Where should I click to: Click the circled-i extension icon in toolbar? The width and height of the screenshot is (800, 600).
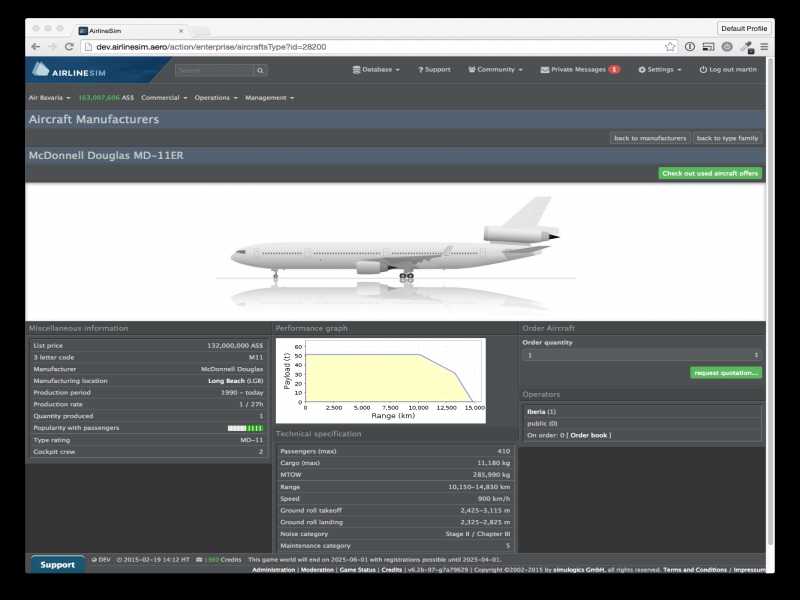(690, 47)
